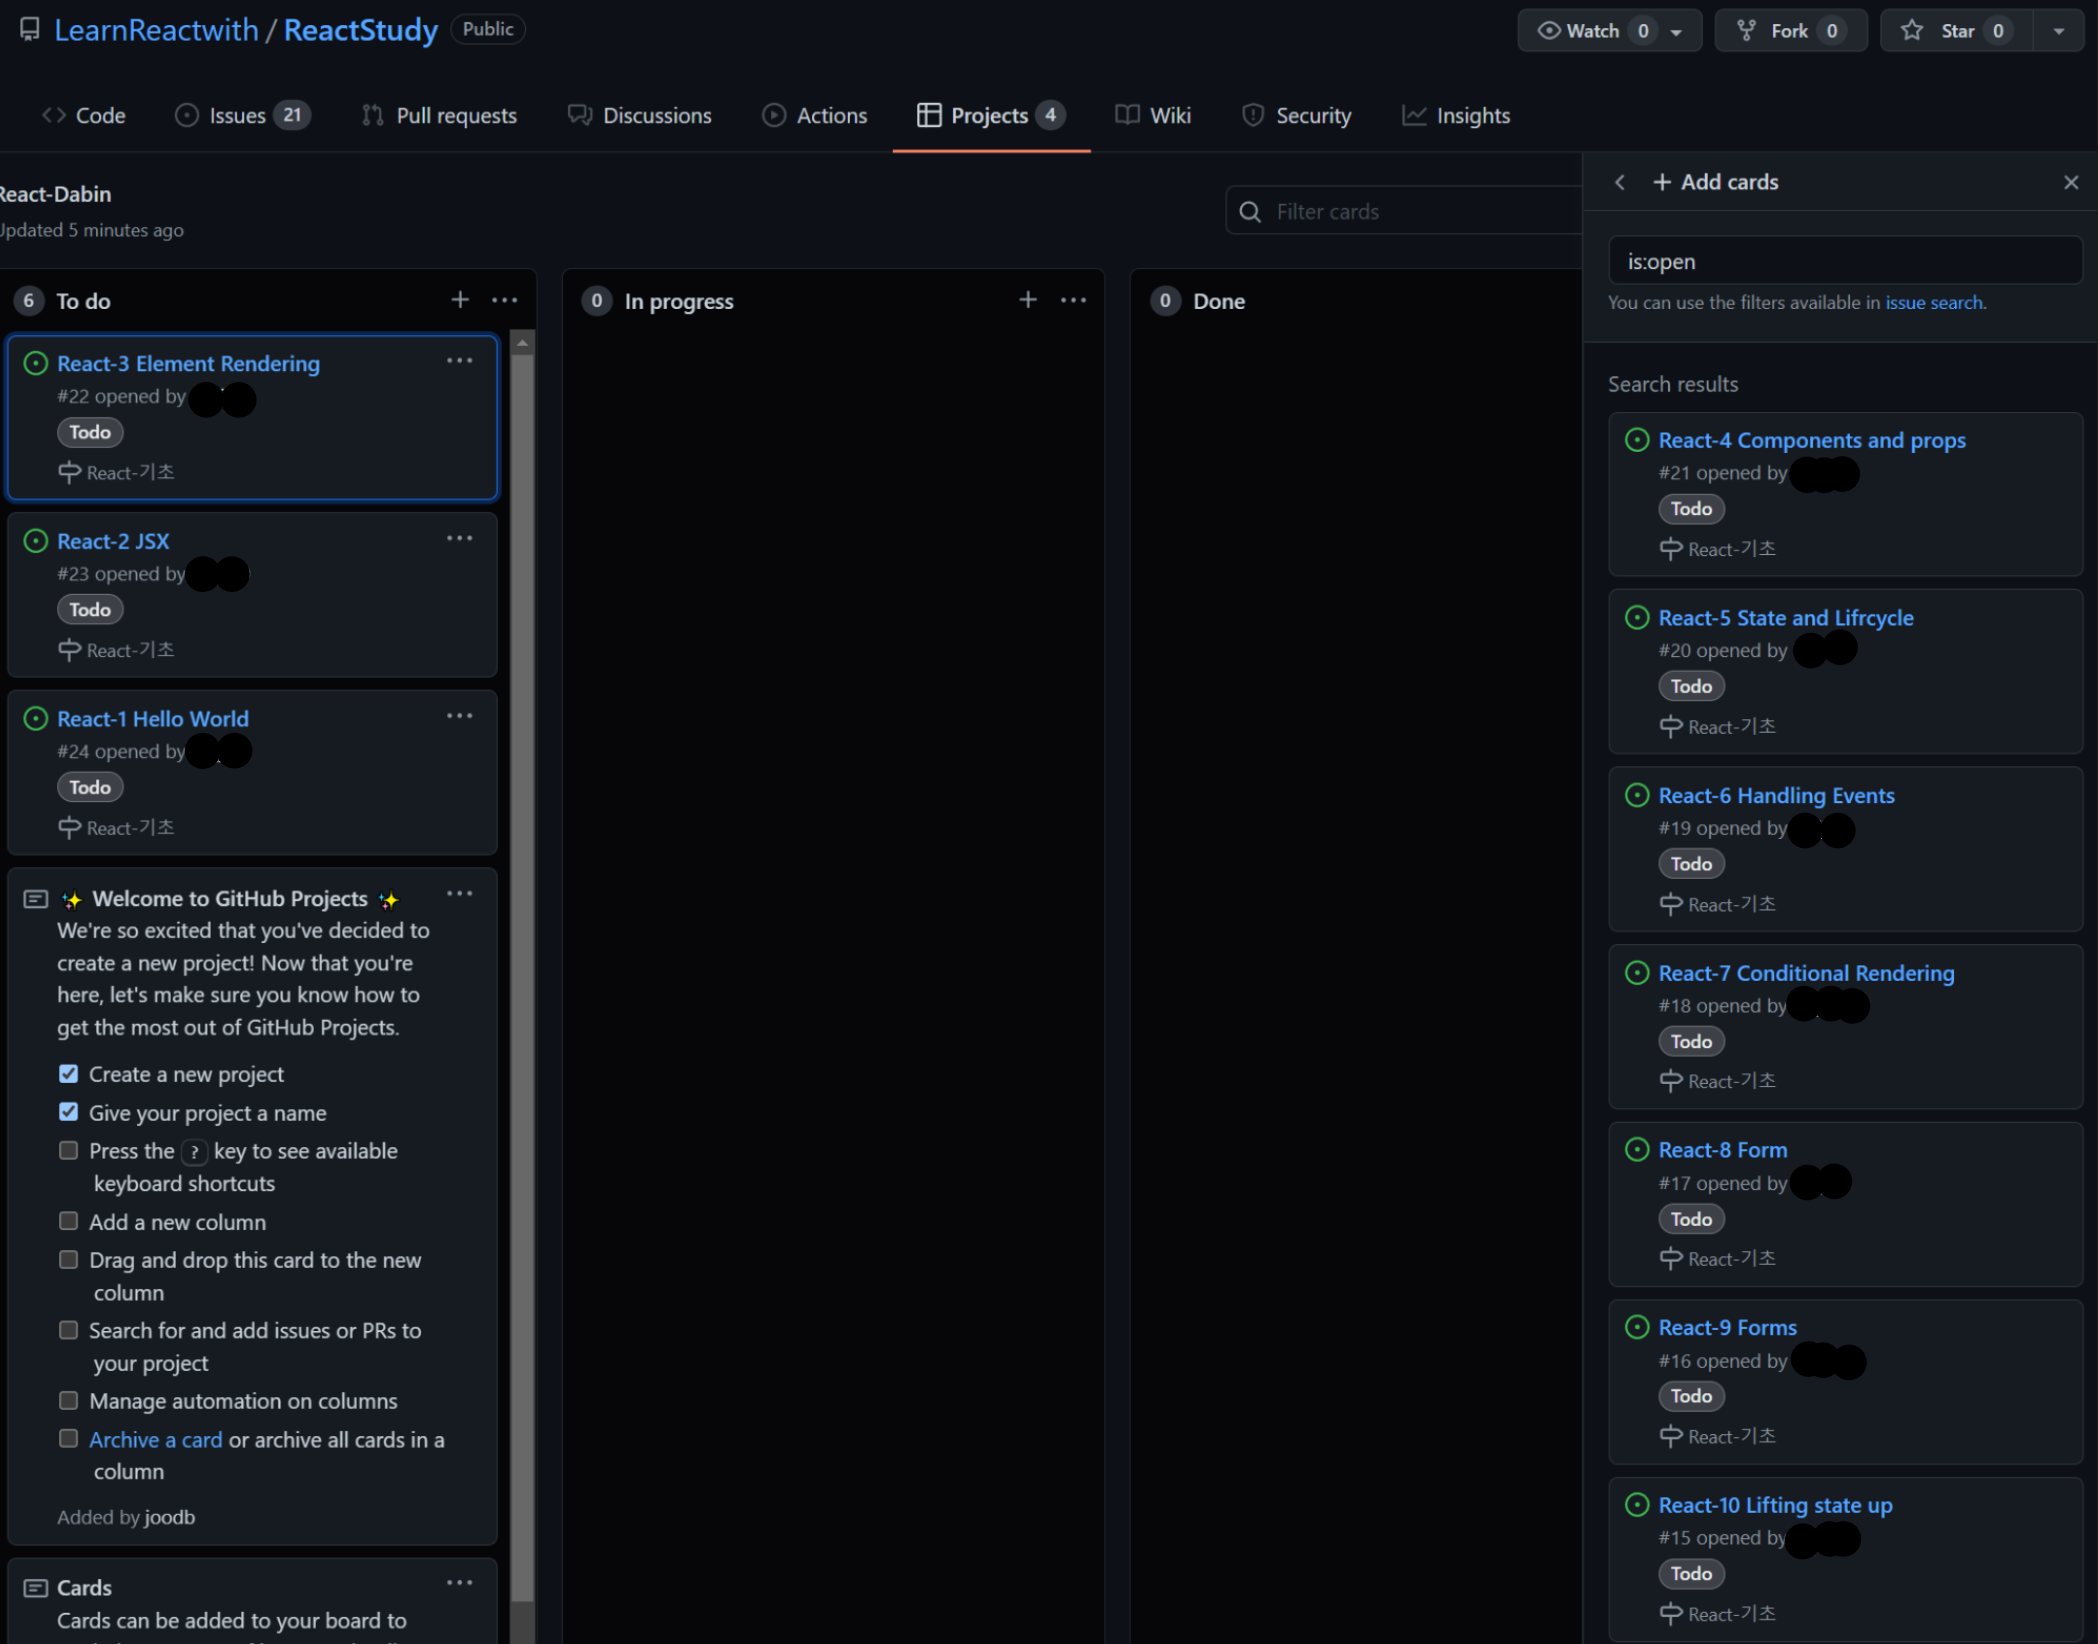Close the Add cards panel
This screenshot has width=2098, height=1644.
coord(2070,182)
